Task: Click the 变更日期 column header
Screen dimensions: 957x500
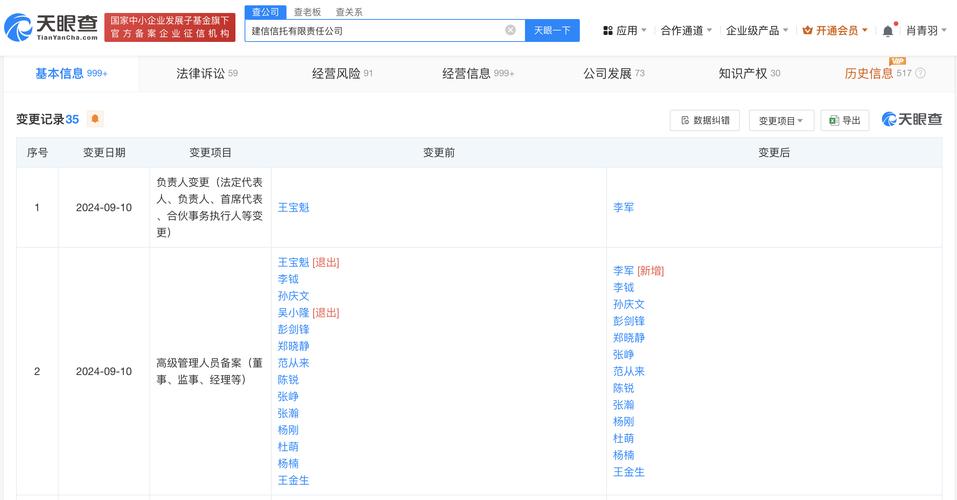Action: [x=104, y=153]
